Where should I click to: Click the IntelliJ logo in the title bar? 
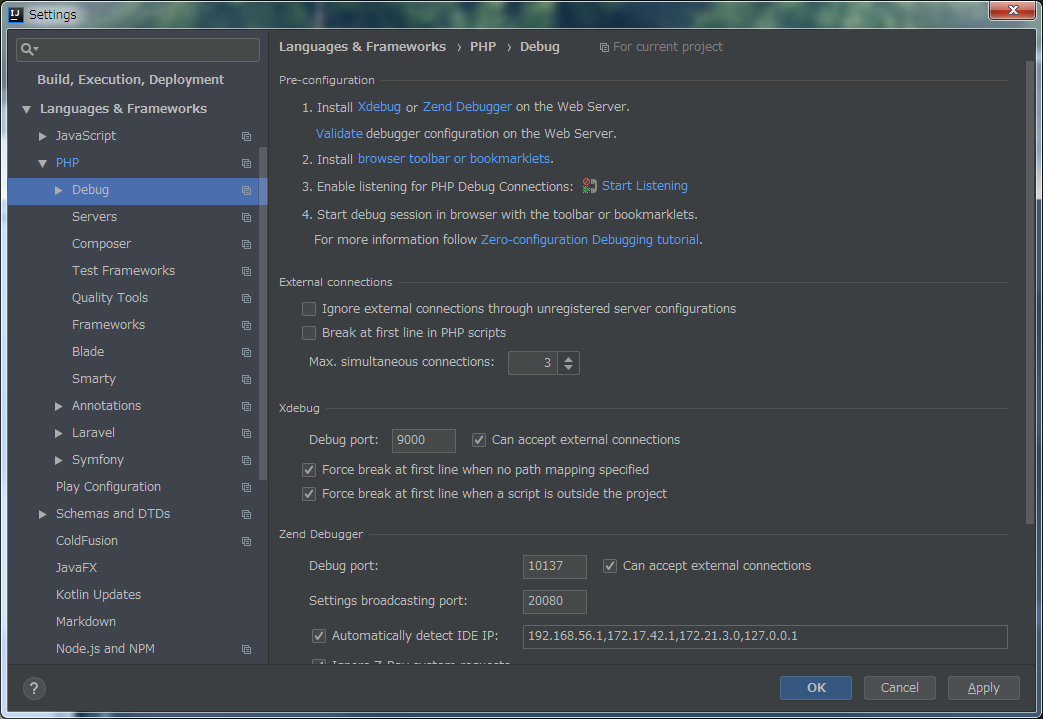17,14
